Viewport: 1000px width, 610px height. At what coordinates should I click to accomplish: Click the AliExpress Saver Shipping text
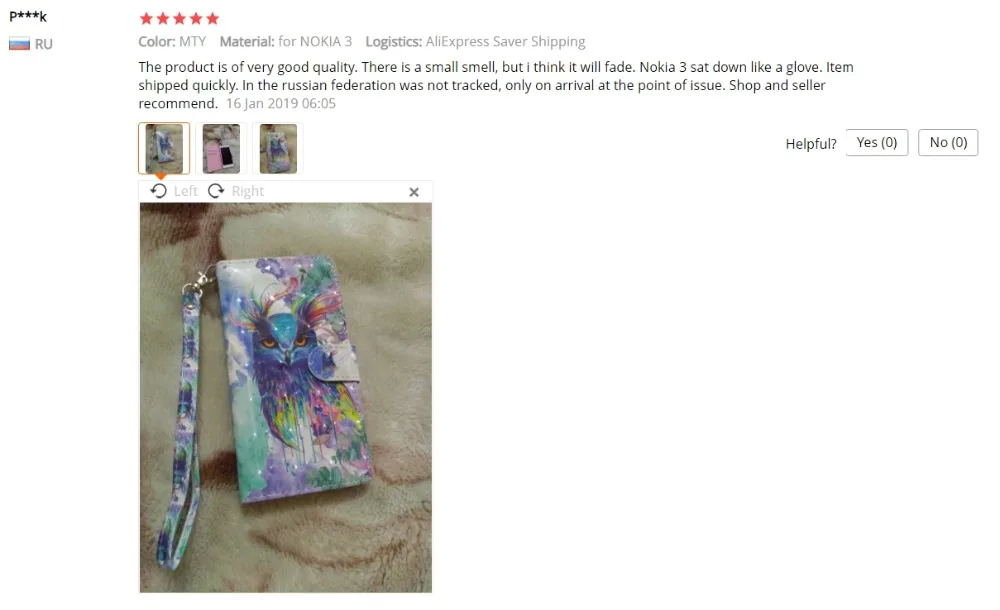(505, 41)
